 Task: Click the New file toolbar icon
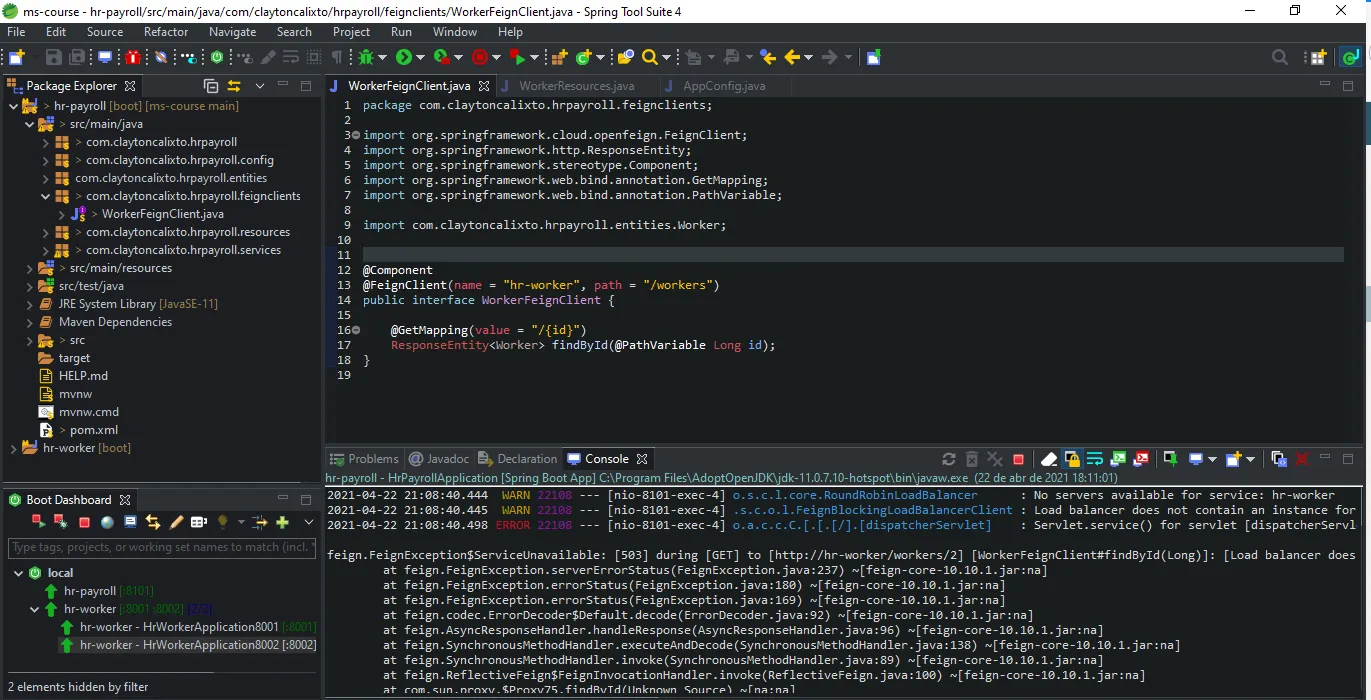tap(16, 57)
